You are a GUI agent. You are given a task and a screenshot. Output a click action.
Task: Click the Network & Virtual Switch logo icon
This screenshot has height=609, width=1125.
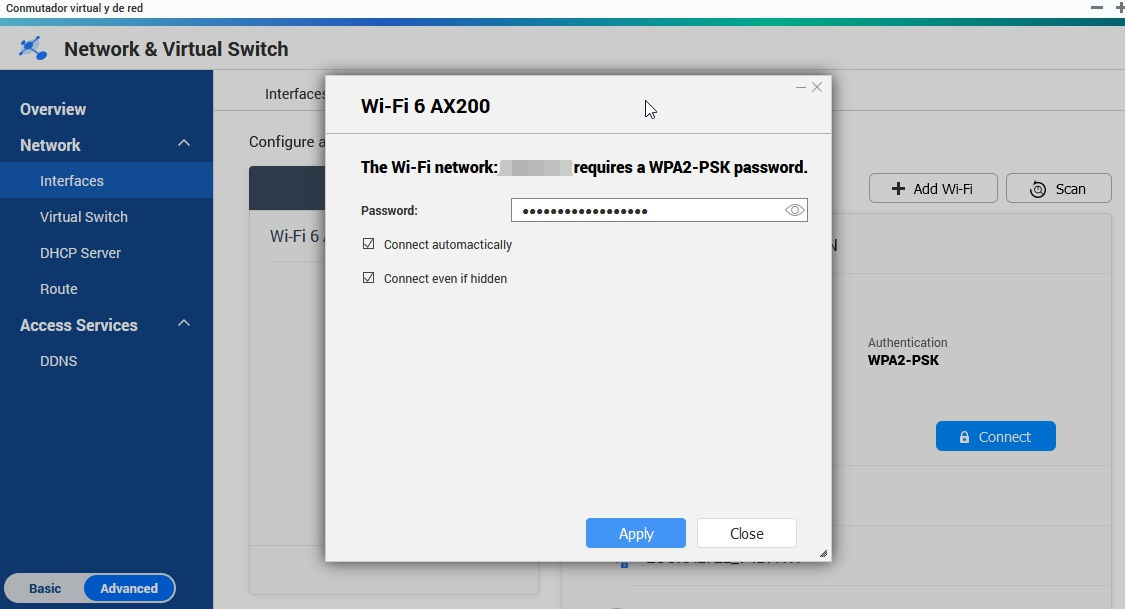click(x=33, y=48)
